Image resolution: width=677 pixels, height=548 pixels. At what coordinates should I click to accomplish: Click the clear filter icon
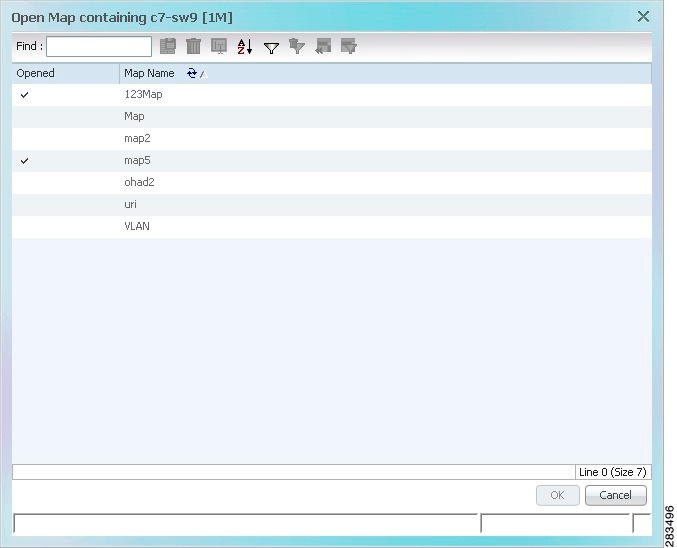point(297,46)
